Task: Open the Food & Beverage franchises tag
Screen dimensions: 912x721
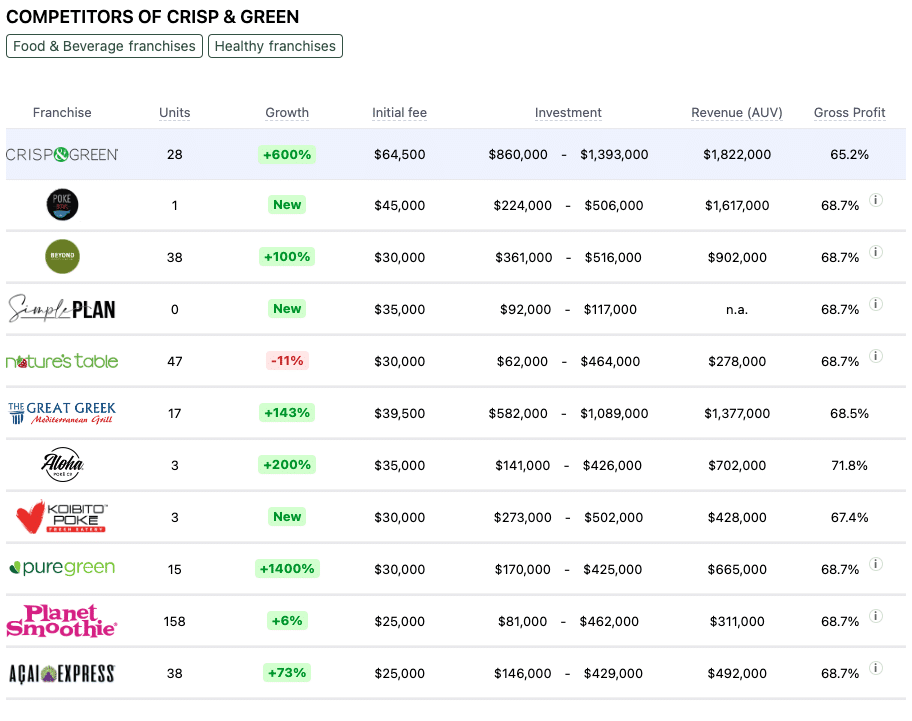Action: [104, 46]
